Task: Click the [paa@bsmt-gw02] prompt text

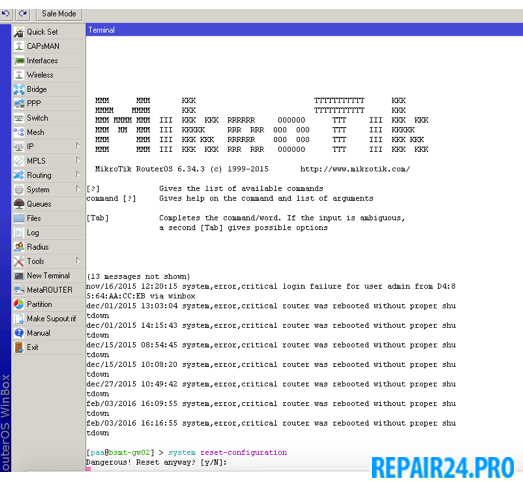Action: [x=120, y=453]
